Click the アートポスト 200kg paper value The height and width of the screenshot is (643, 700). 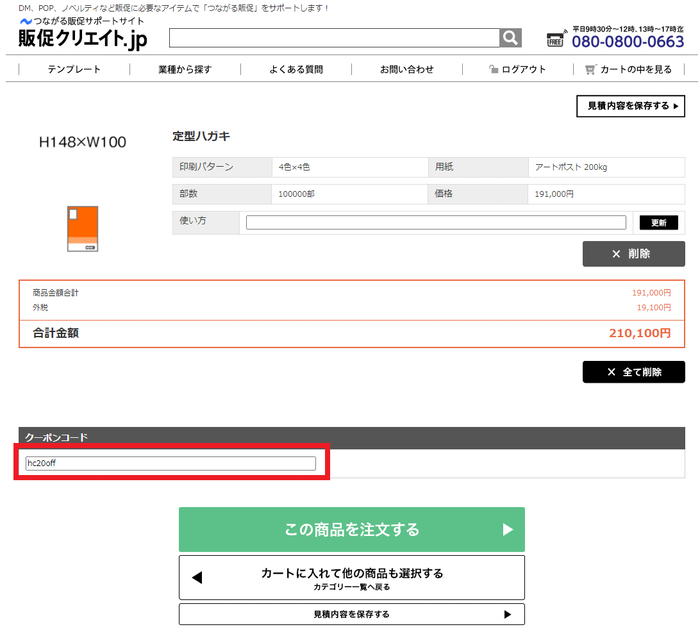pos(571,167)
